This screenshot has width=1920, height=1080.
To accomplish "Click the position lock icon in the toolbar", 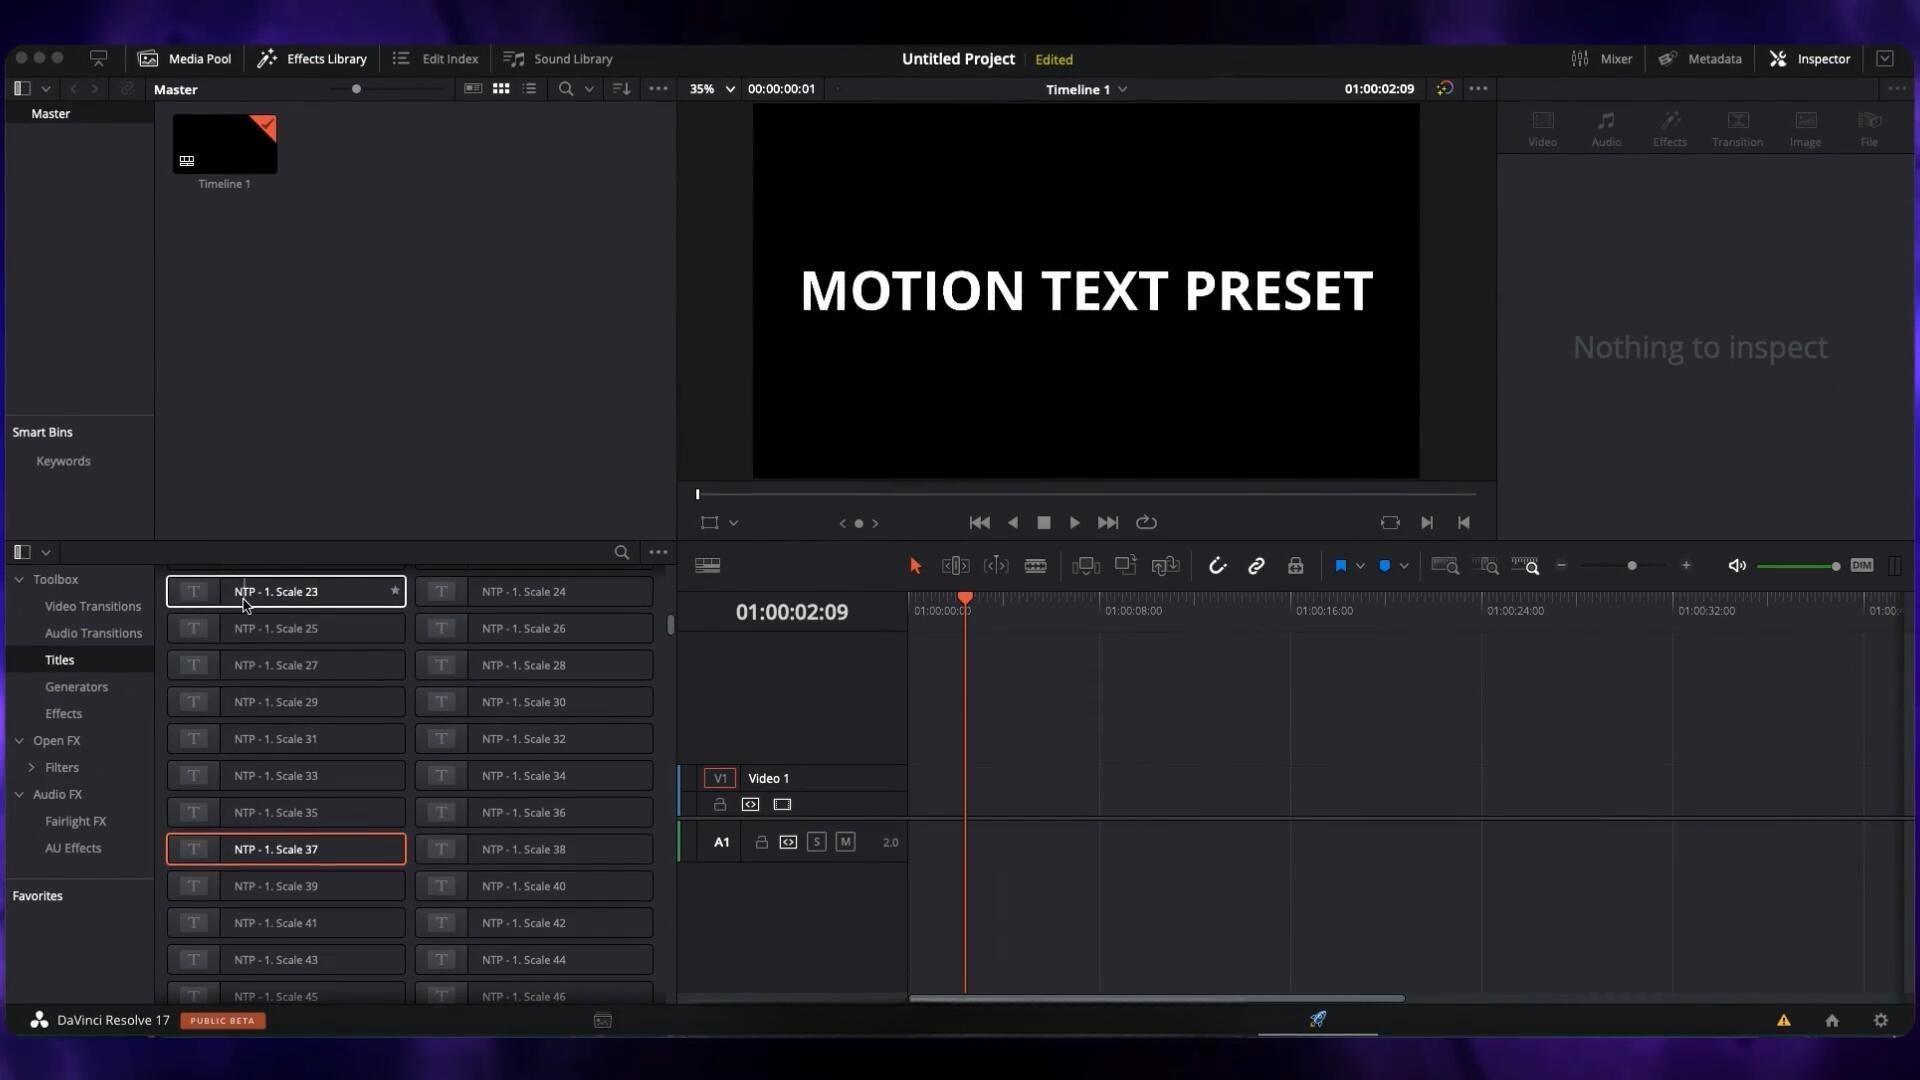I will 1295,566.
